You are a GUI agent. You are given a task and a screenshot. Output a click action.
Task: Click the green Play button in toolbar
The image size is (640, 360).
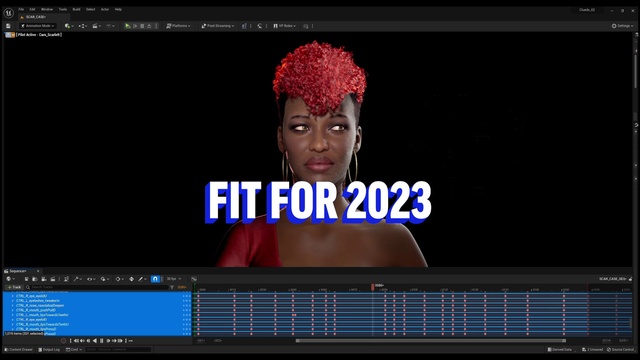click(x=127, y=26)
